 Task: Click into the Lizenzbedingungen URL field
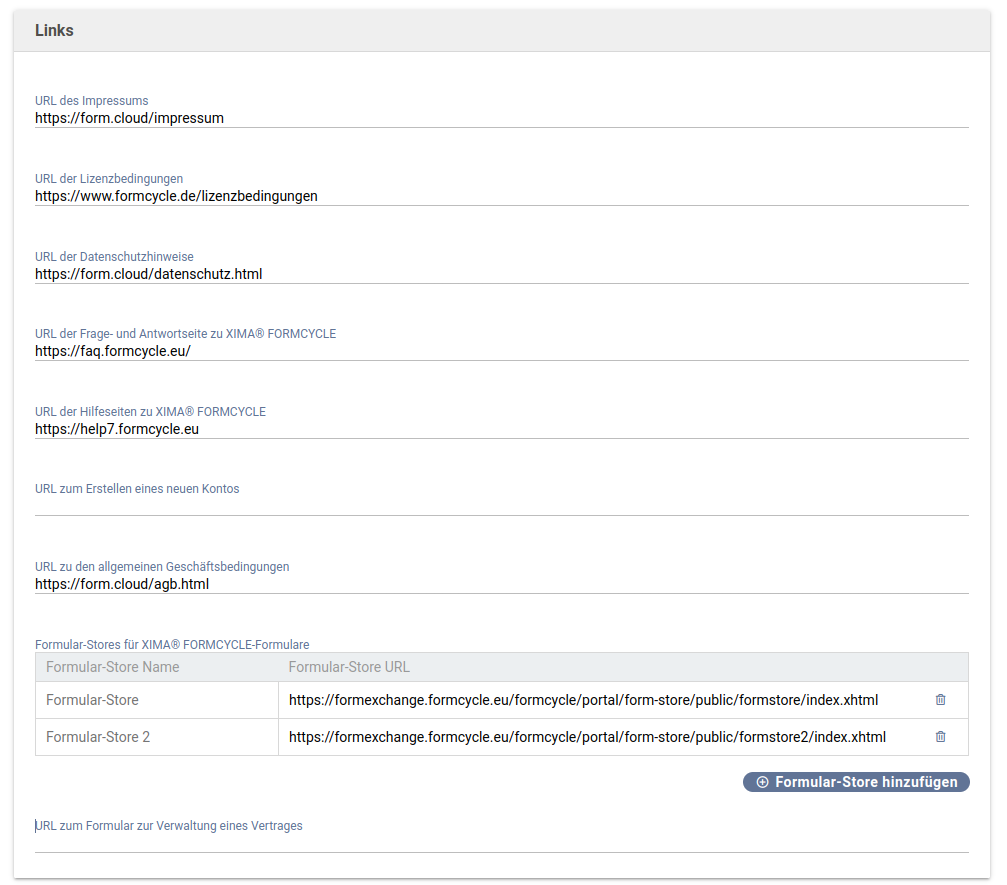point(500,196)
